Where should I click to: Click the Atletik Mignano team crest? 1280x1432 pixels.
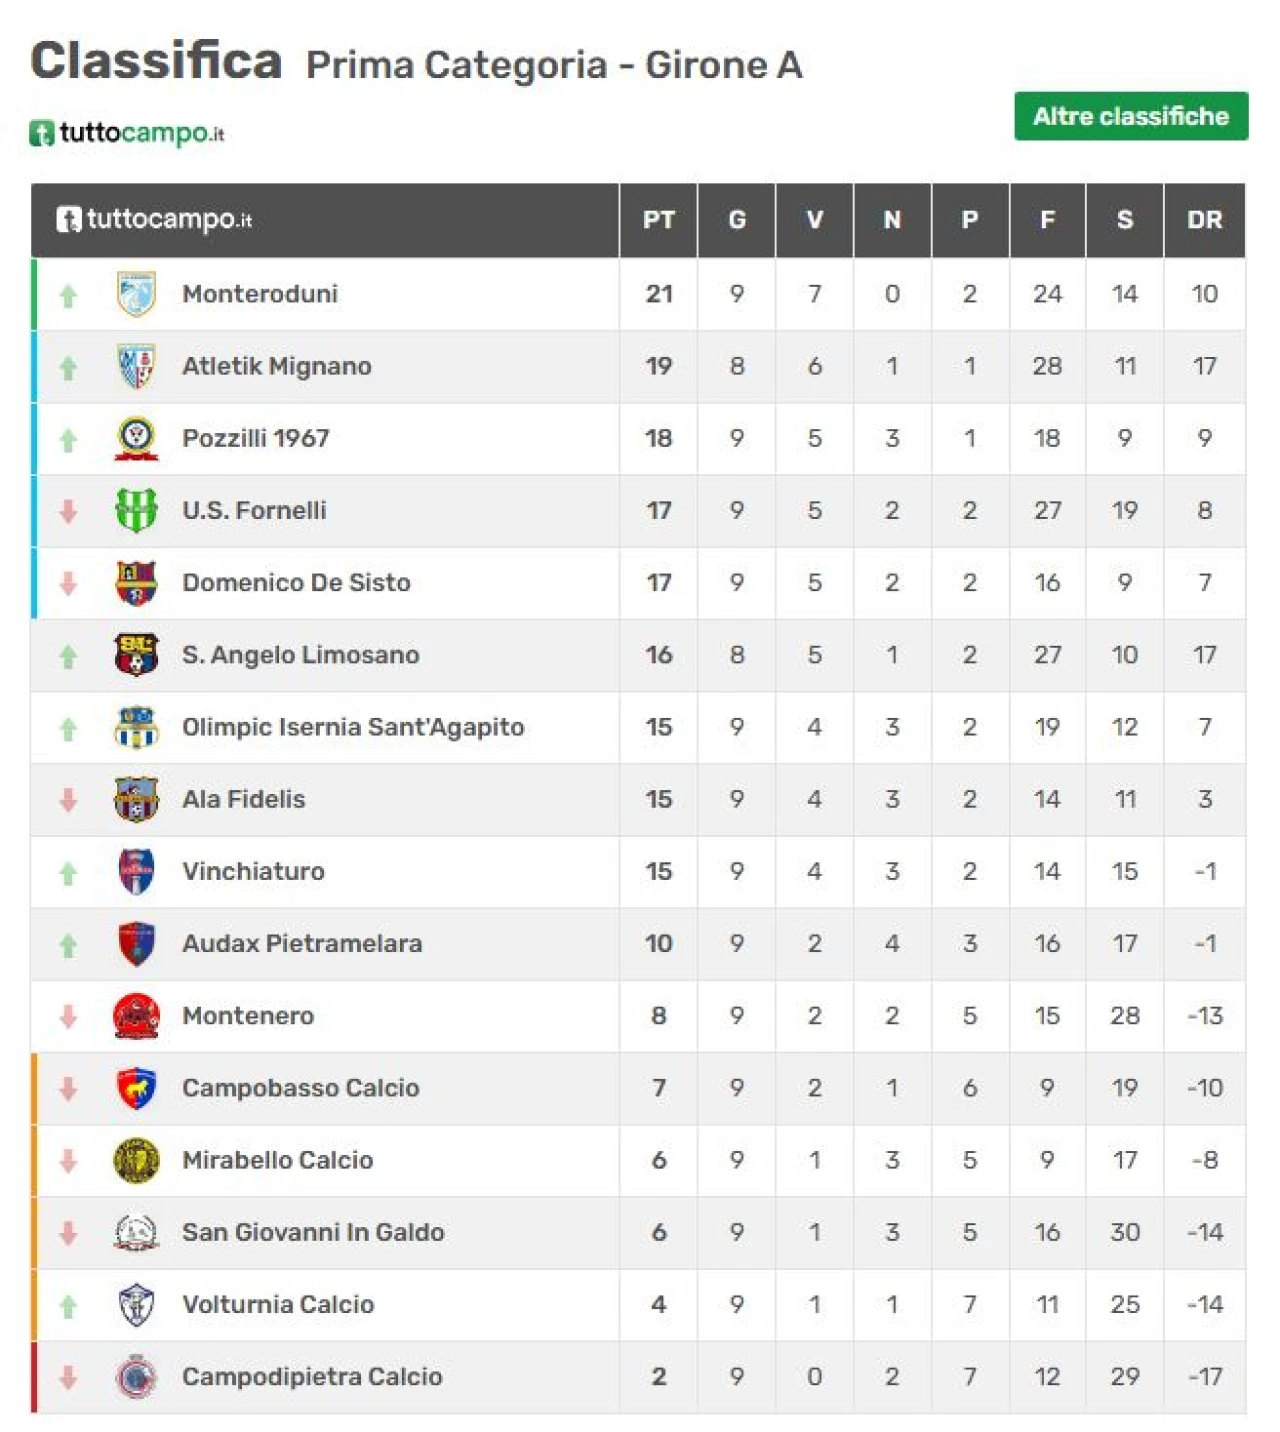(136, 366)
